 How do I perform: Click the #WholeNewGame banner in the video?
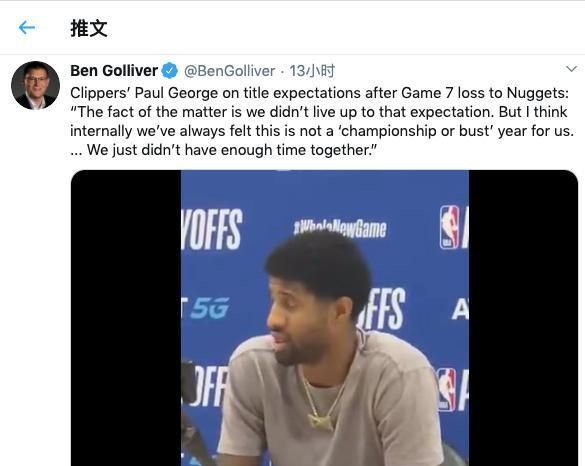340,229
